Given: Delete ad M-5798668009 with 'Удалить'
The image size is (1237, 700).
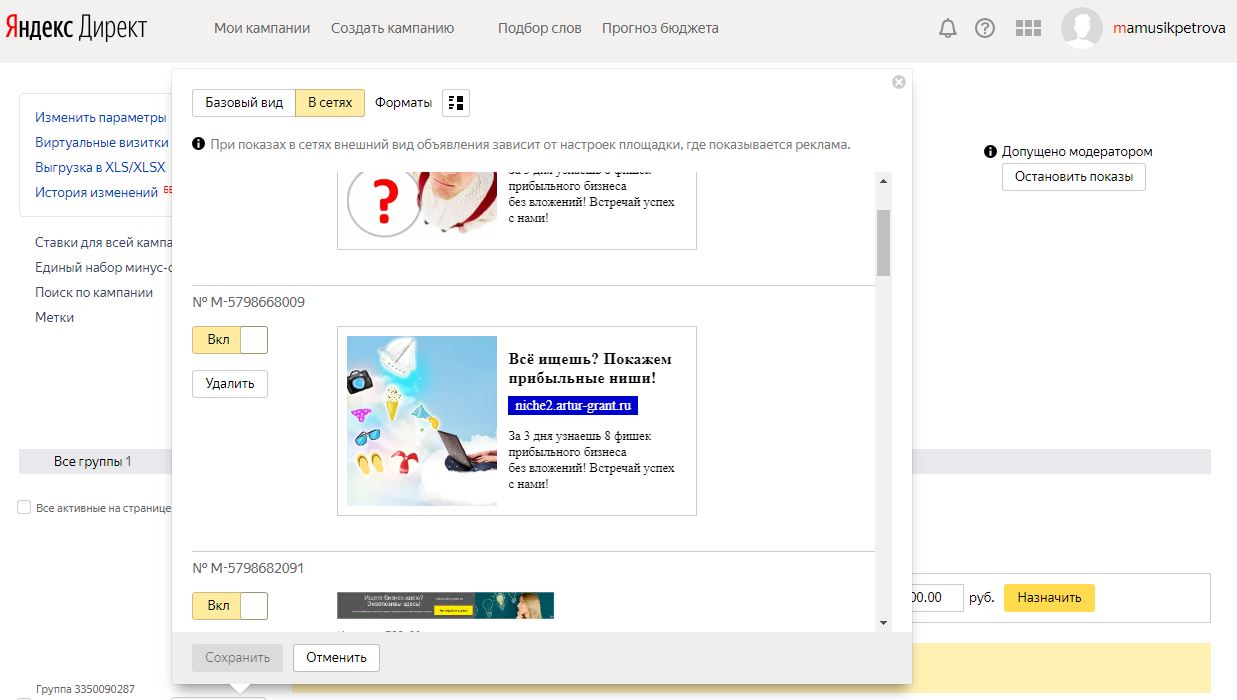Looking at the screenshot, I should tap(230, 384).
